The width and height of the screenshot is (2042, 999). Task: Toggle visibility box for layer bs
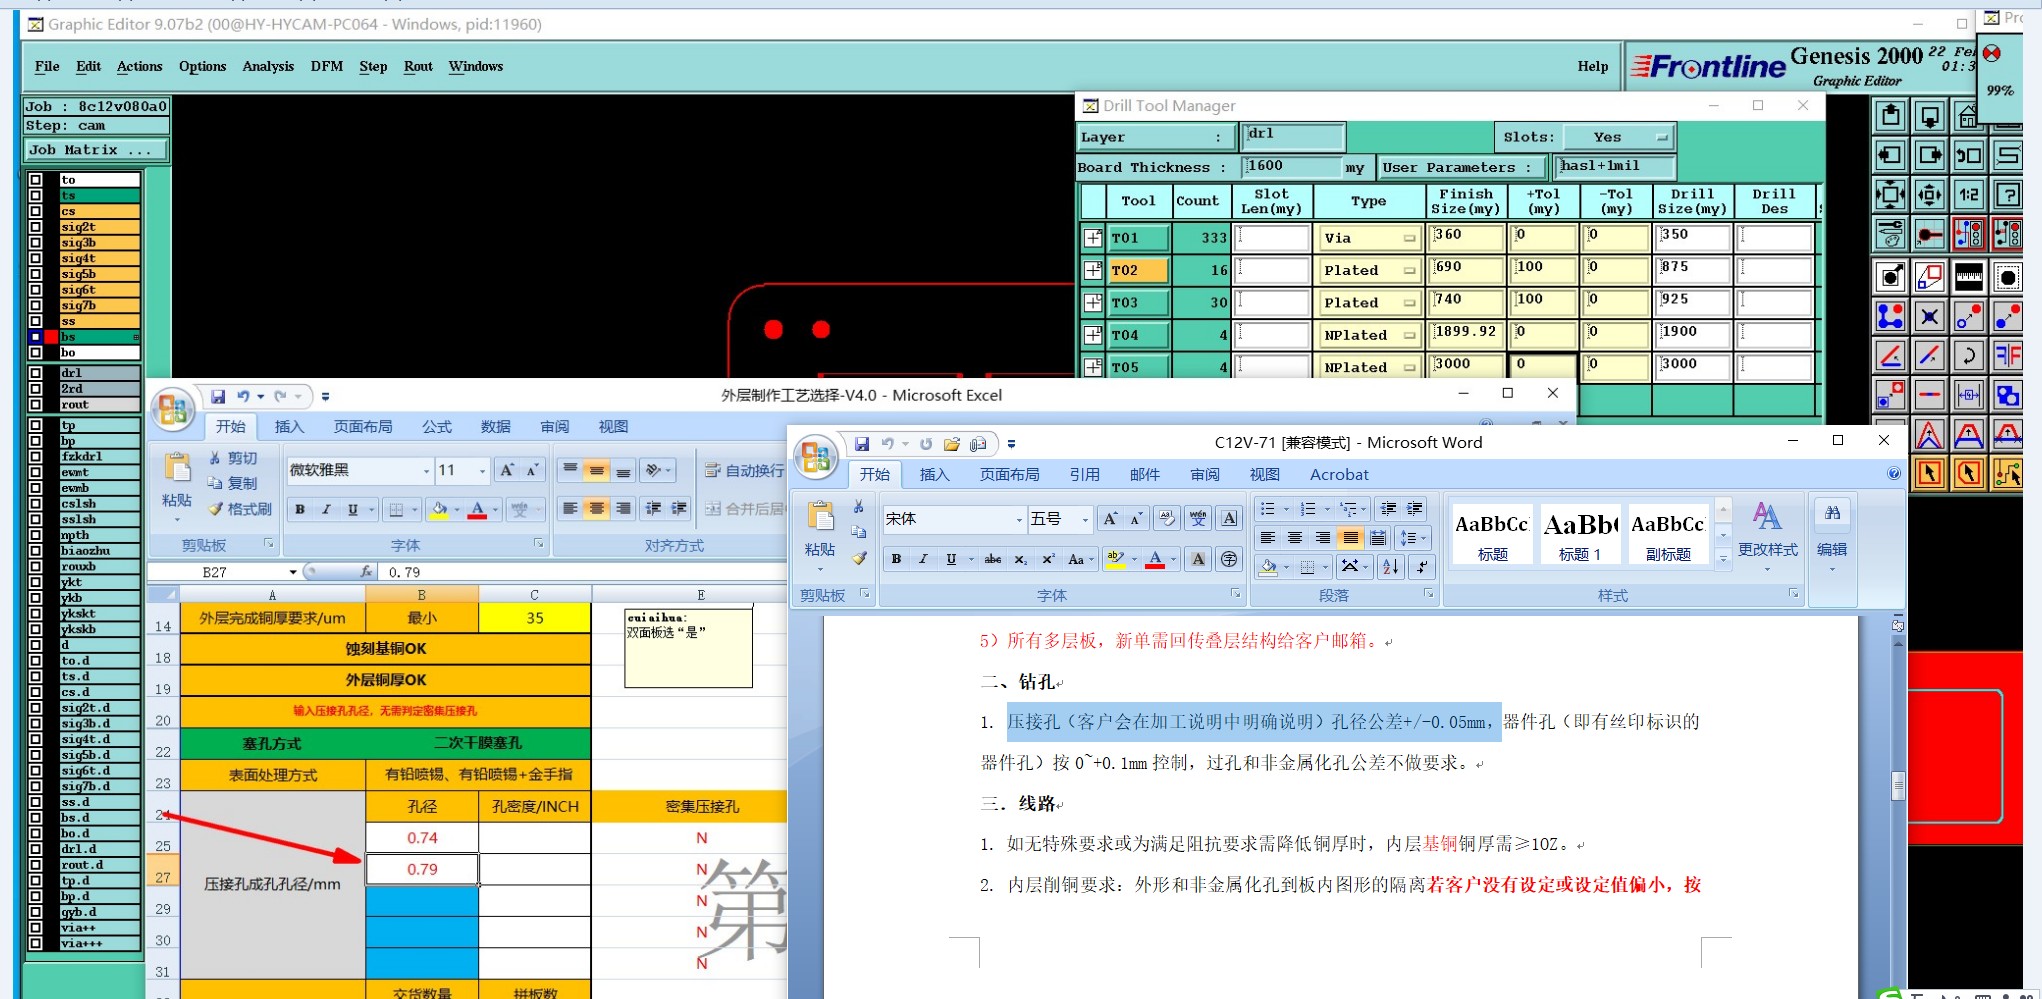(36, 337)
